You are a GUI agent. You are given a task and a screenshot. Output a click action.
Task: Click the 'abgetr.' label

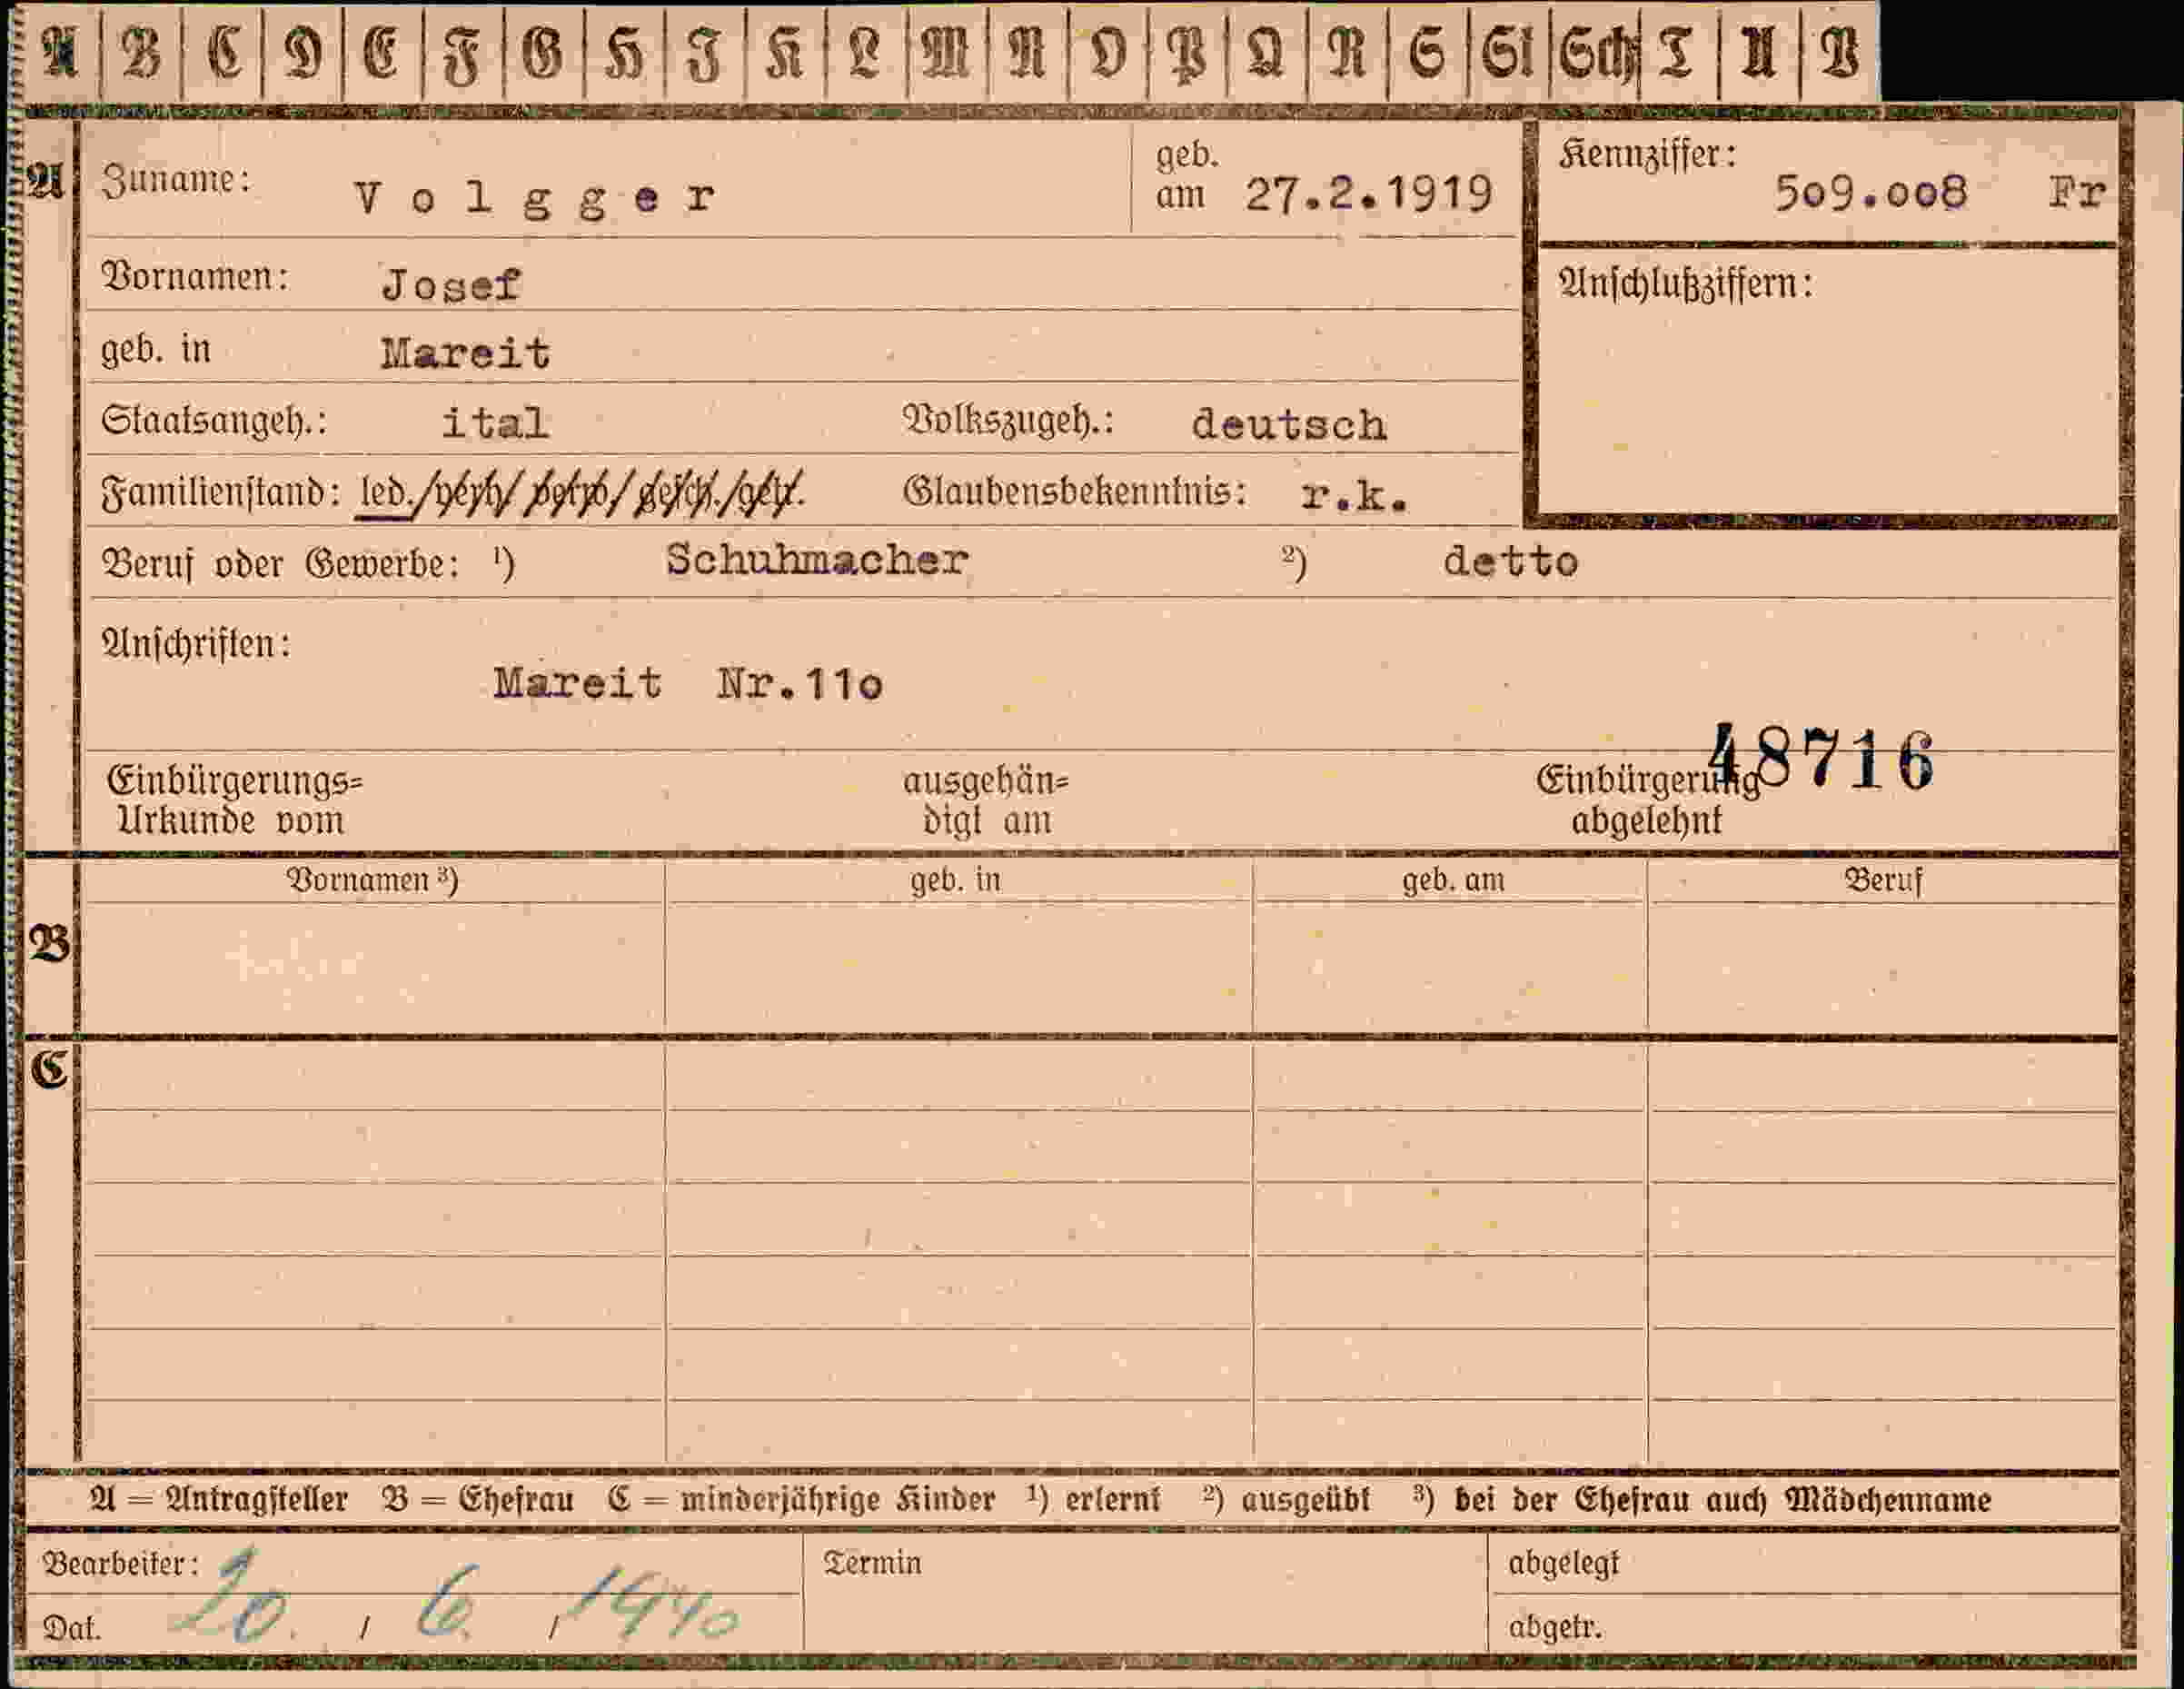1555,1628
